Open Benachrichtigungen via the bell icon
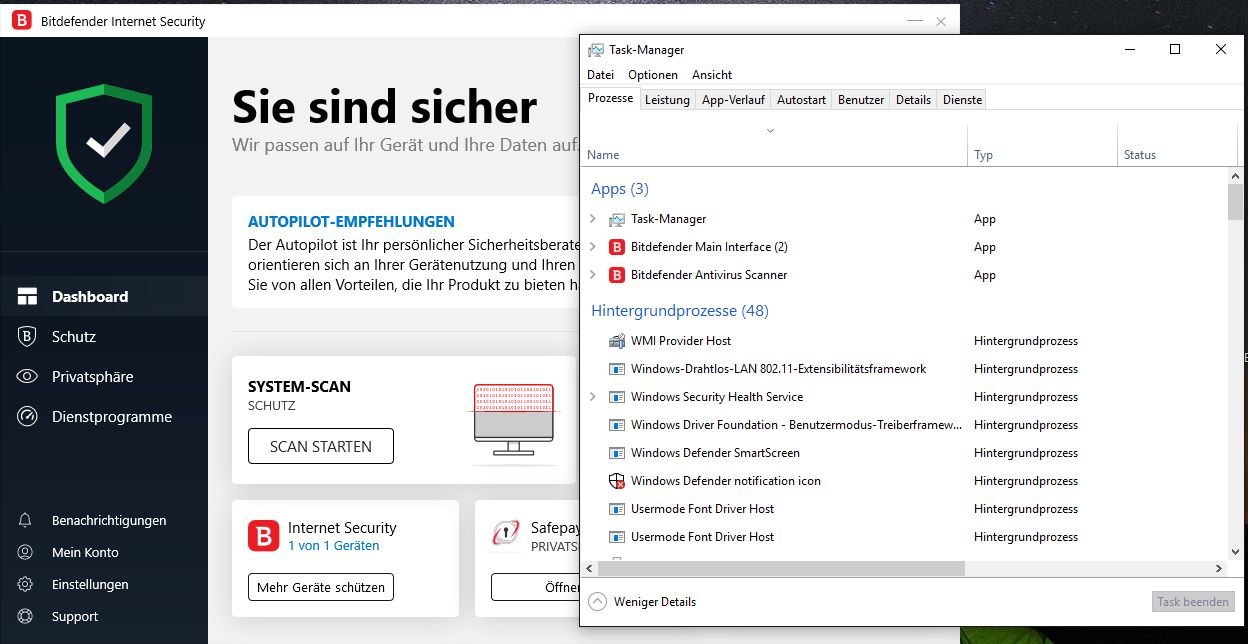1248x644 pixels. coord(26,520)
